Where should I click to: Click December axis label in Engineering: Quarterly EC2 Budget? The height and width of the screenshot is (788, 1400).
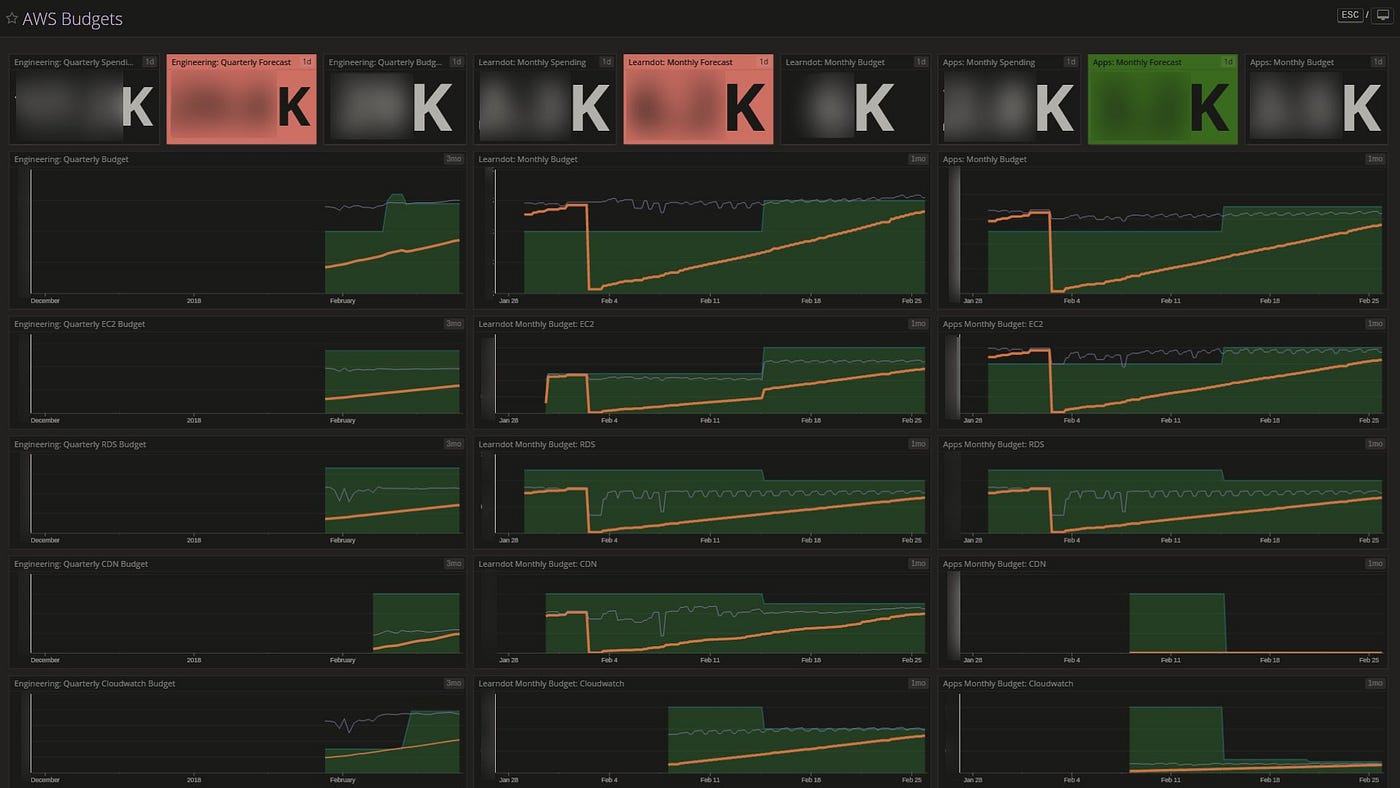(x=45, y=420)
